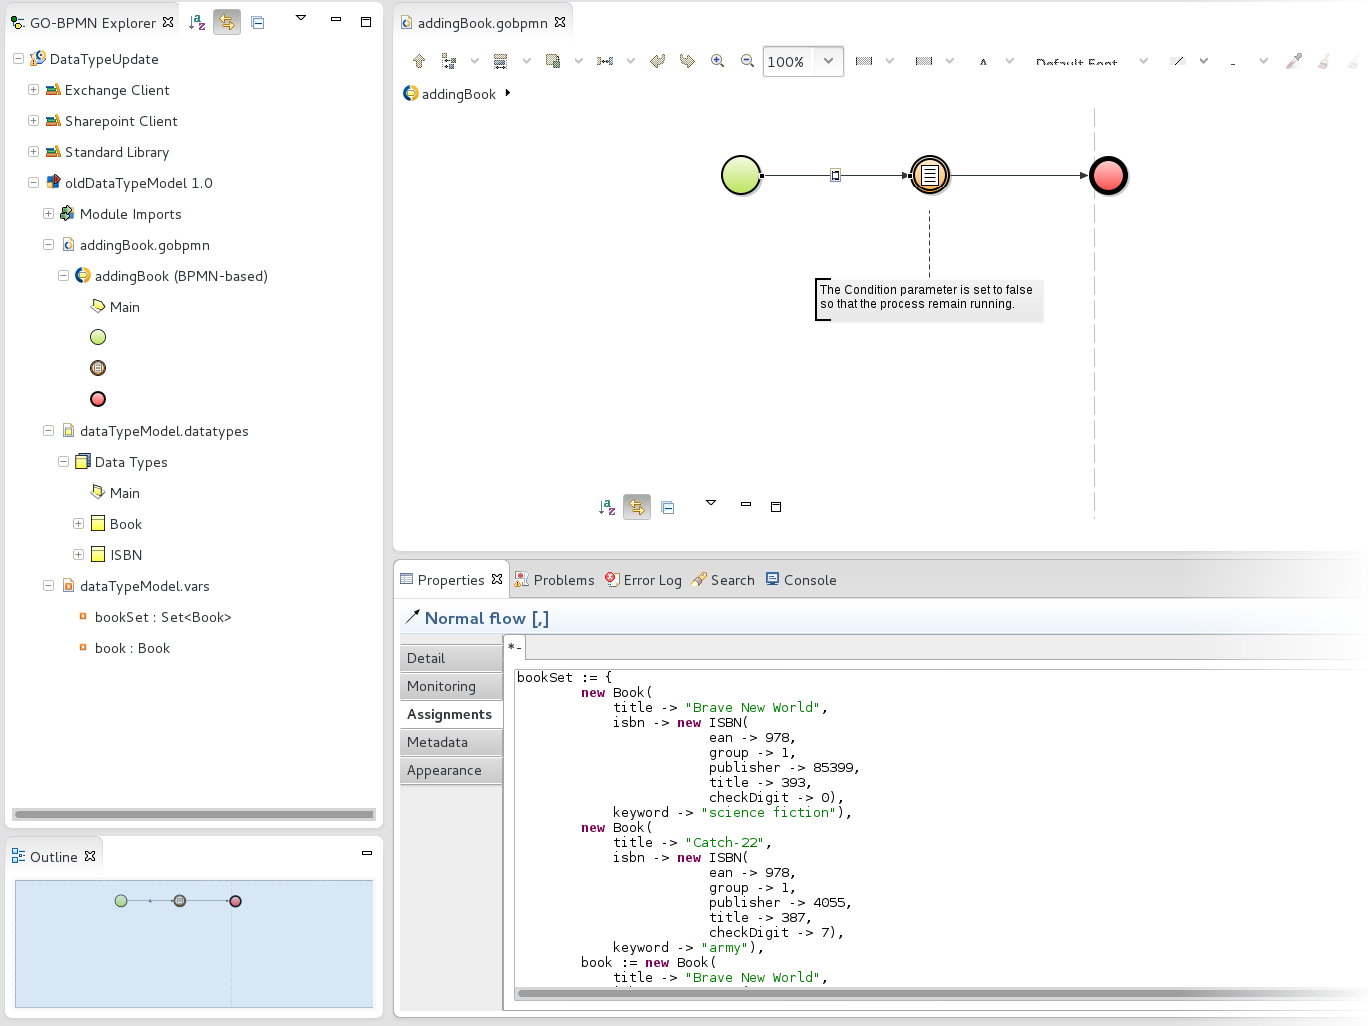Select the task node in the diagram
This screenshot has width=1368, height=1026.
[x=929, y=175]
